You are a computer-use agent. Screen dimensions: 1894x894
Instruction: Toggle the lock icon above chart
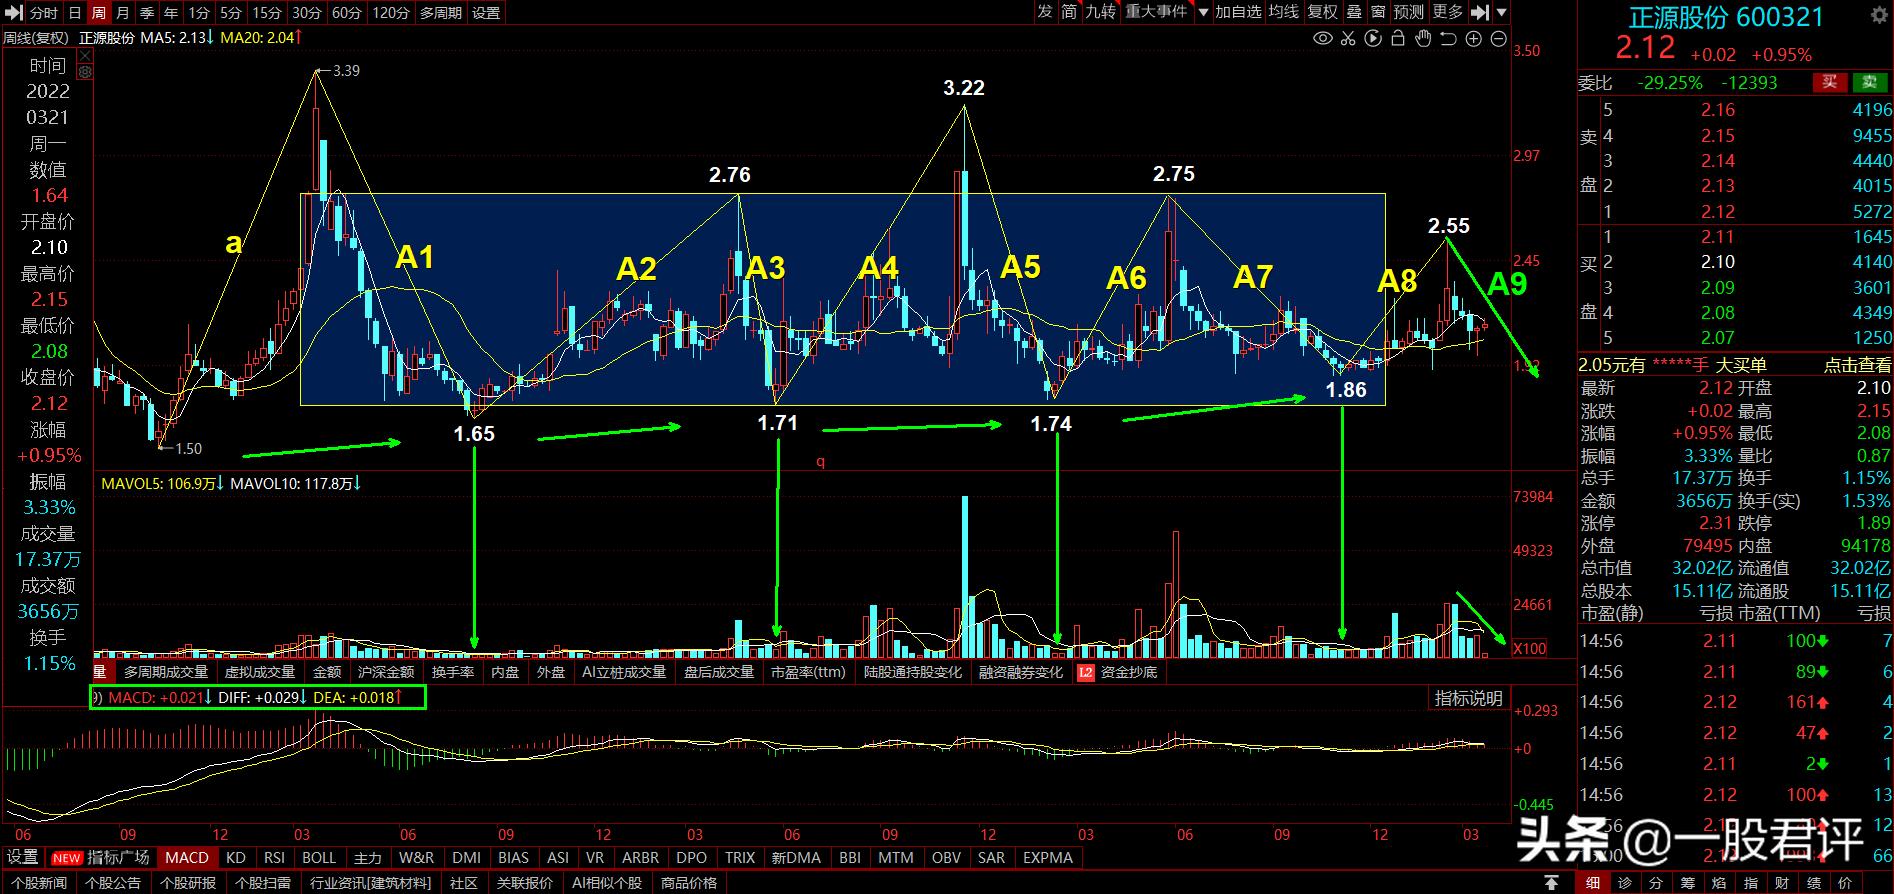tap(1398, 39)
